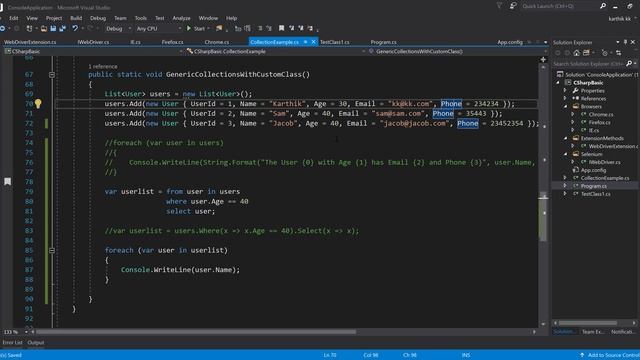
Task: Select WebDriverExtension.cs in Solution Explorer tree
Action: point(613,146)
